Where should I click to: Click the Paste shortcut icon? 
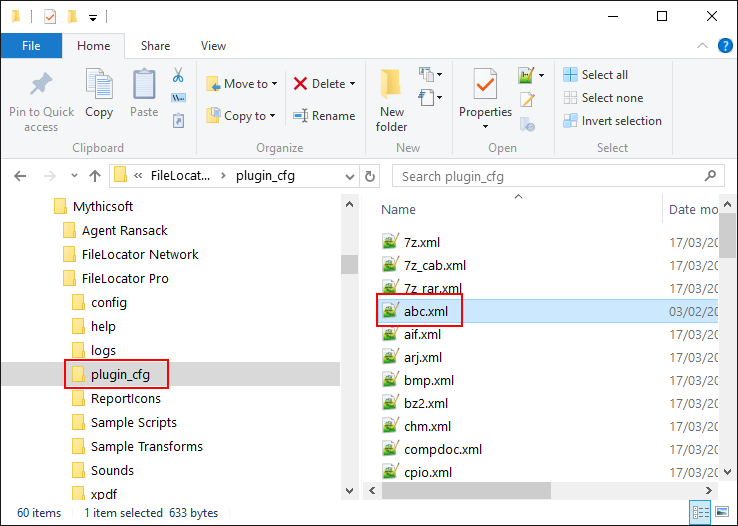pyautogui.click(x=178, y=120)
